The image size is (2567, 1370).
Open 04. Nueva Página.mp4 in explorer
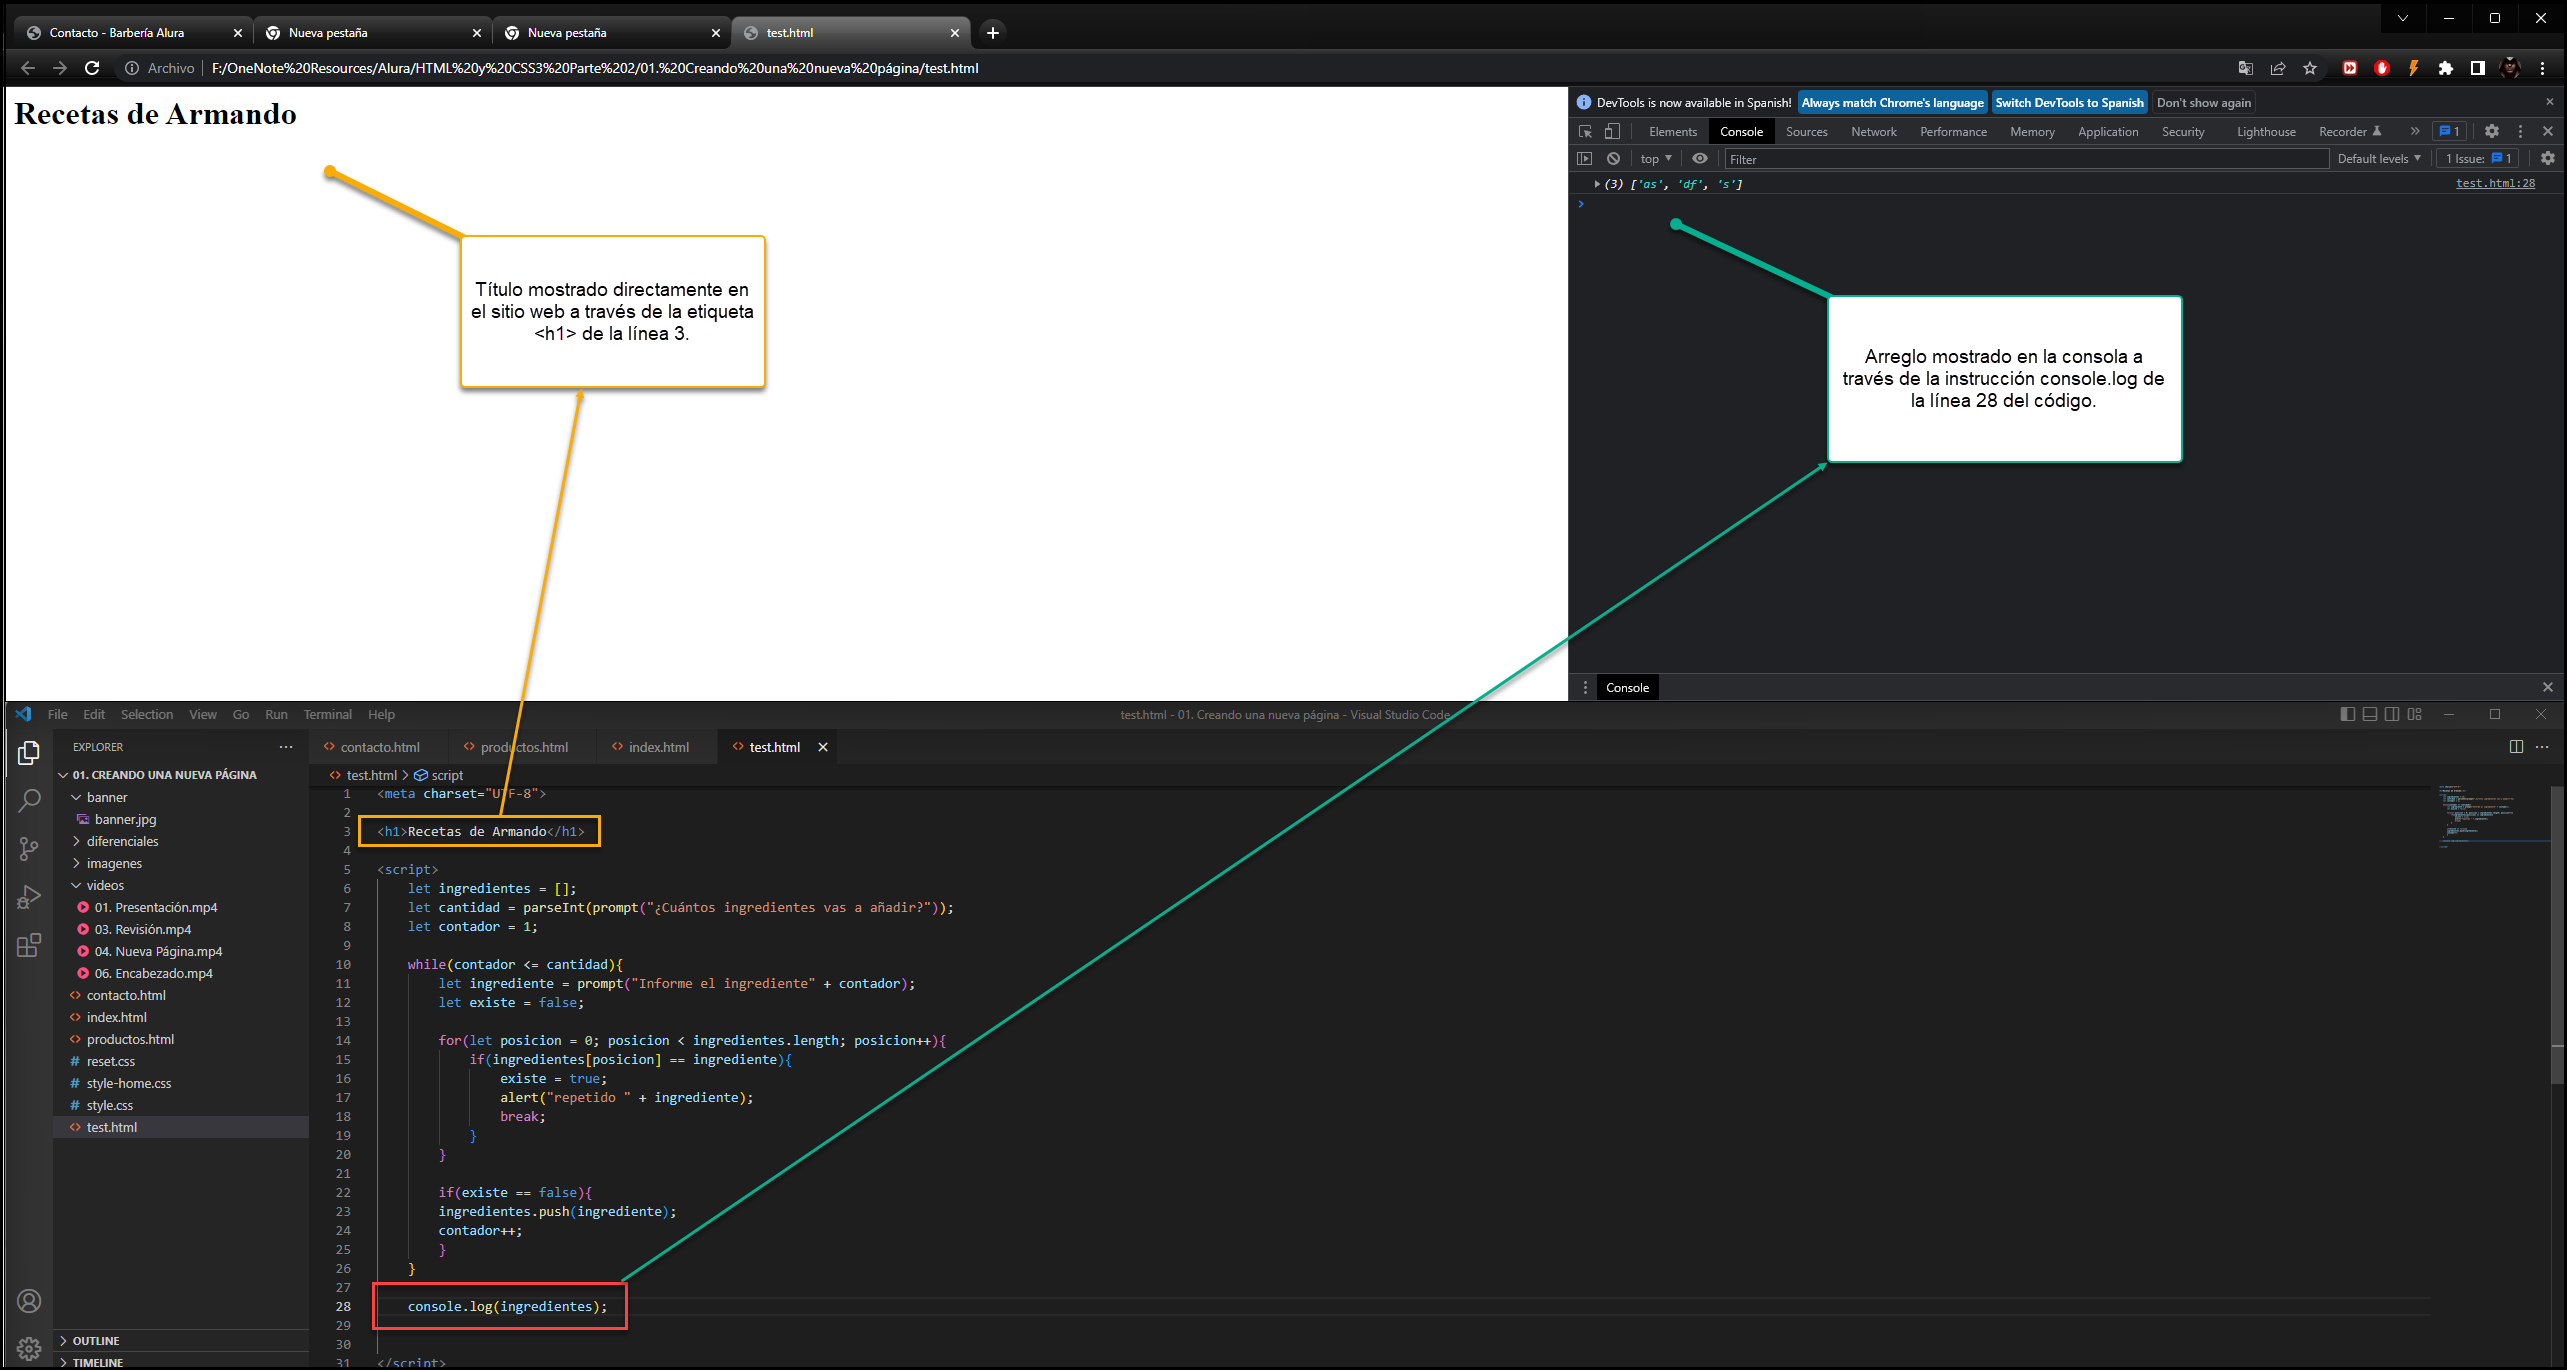click(158, 951)
